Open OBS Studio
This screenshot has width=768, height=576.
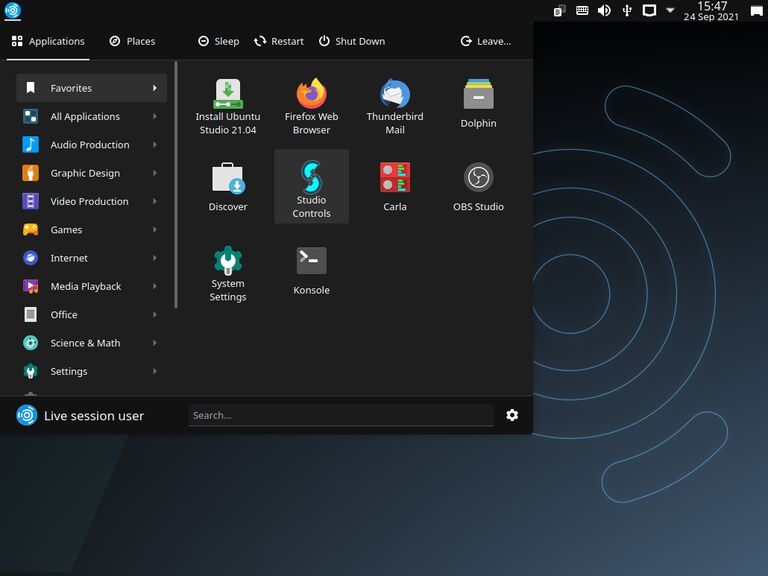[x=479, y=187]
